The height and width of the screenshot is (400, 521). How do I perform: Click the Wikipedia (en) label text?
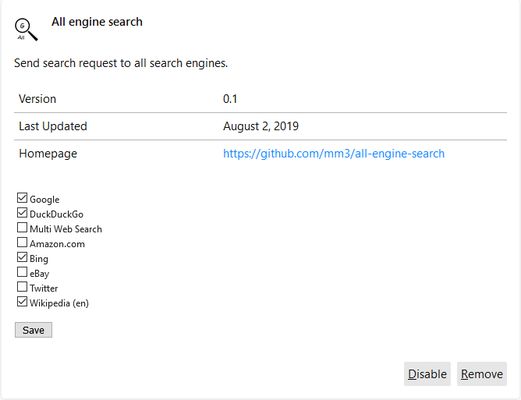(x=59, y=303)
